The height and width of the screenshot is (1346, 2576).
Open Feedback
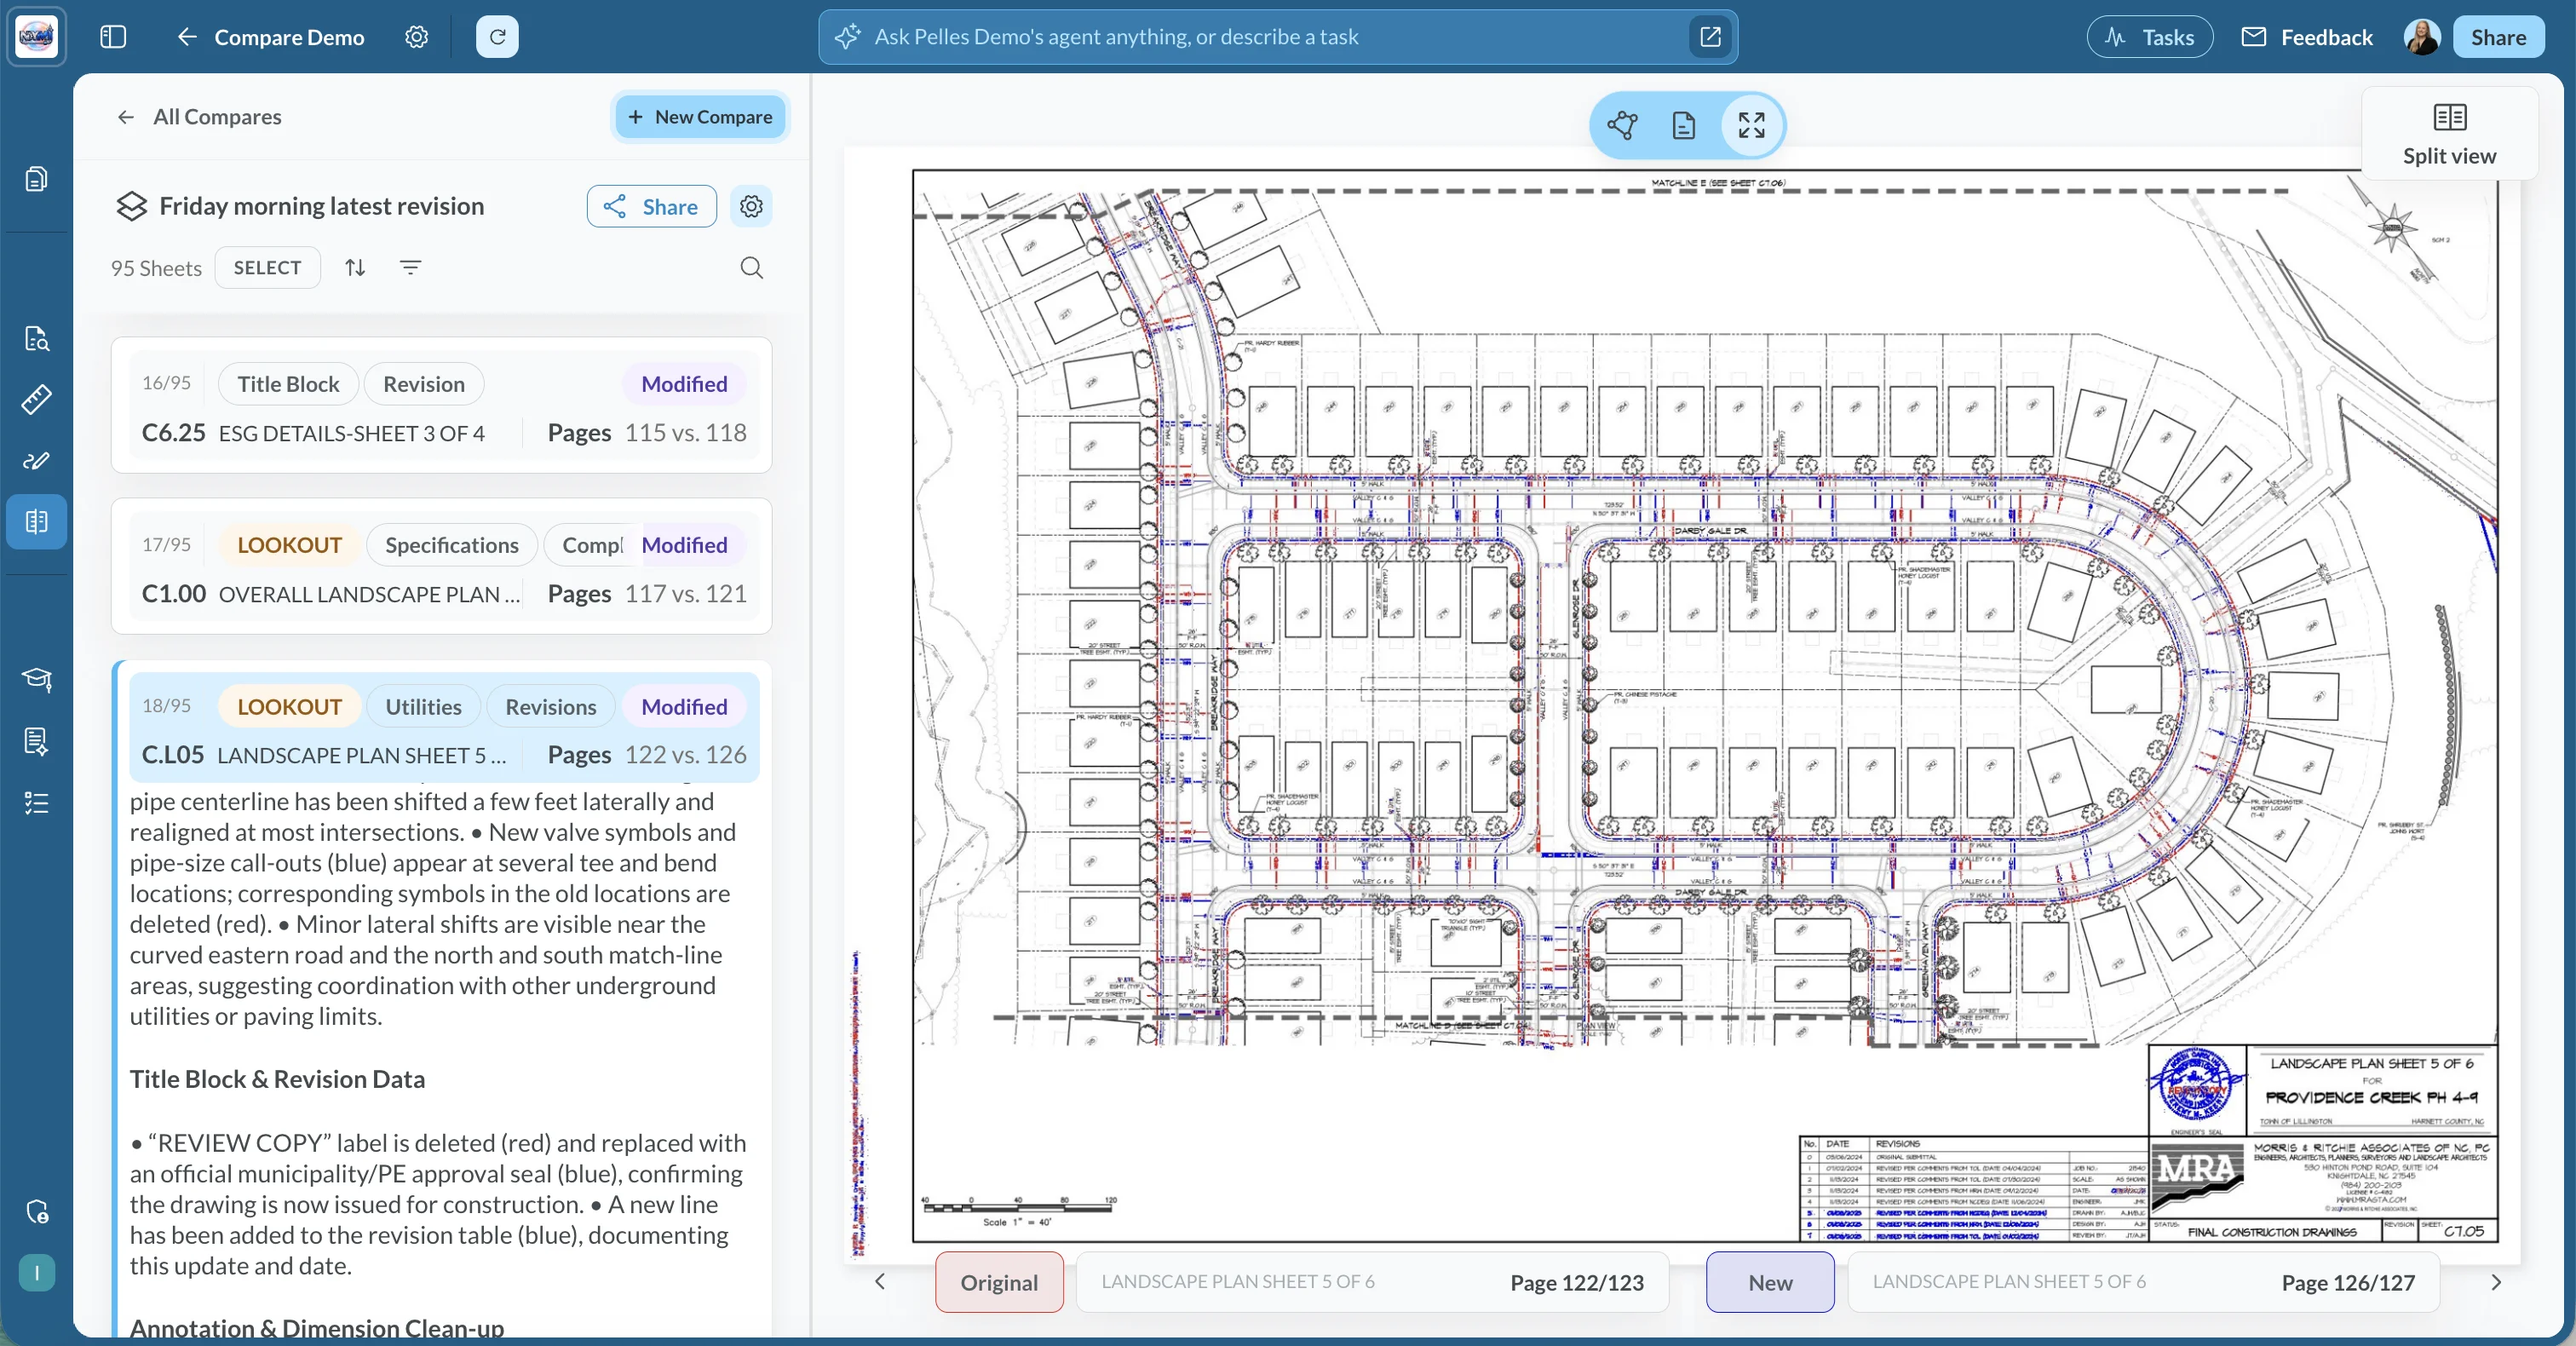[2307, 37]
